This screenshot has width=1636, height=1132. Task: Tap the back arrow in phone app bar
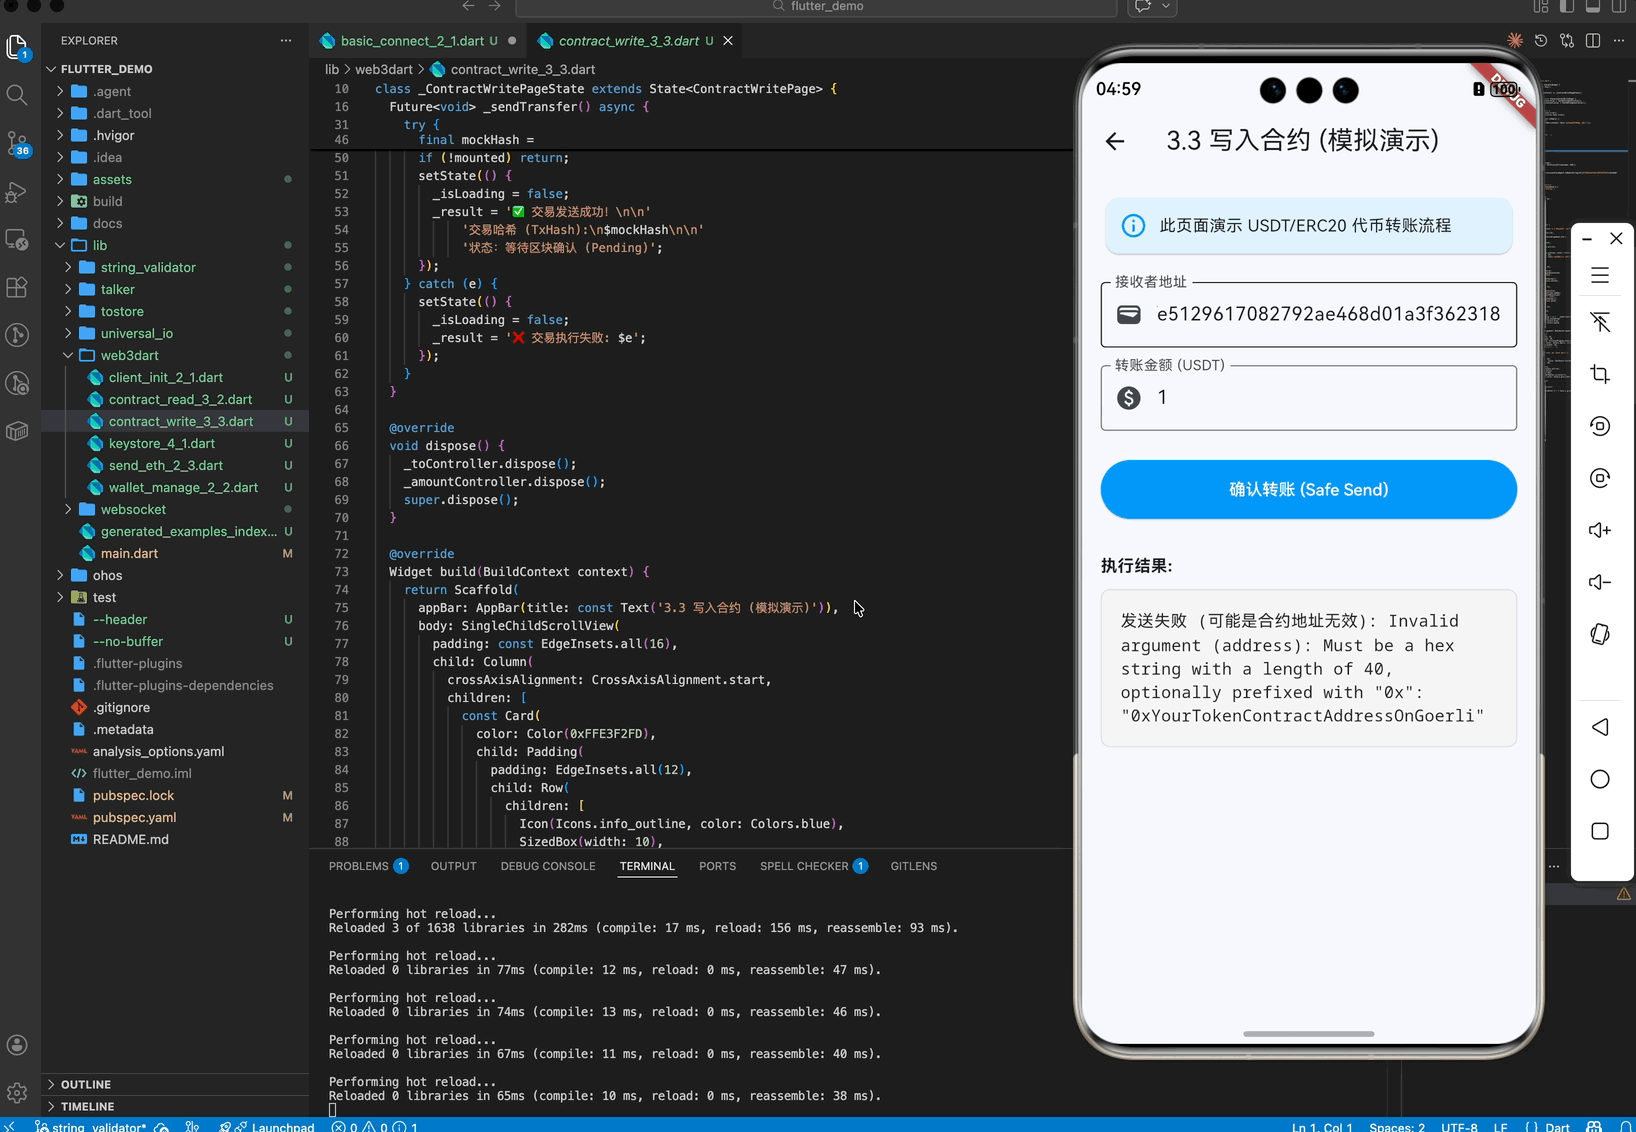tap(1115, 142)
